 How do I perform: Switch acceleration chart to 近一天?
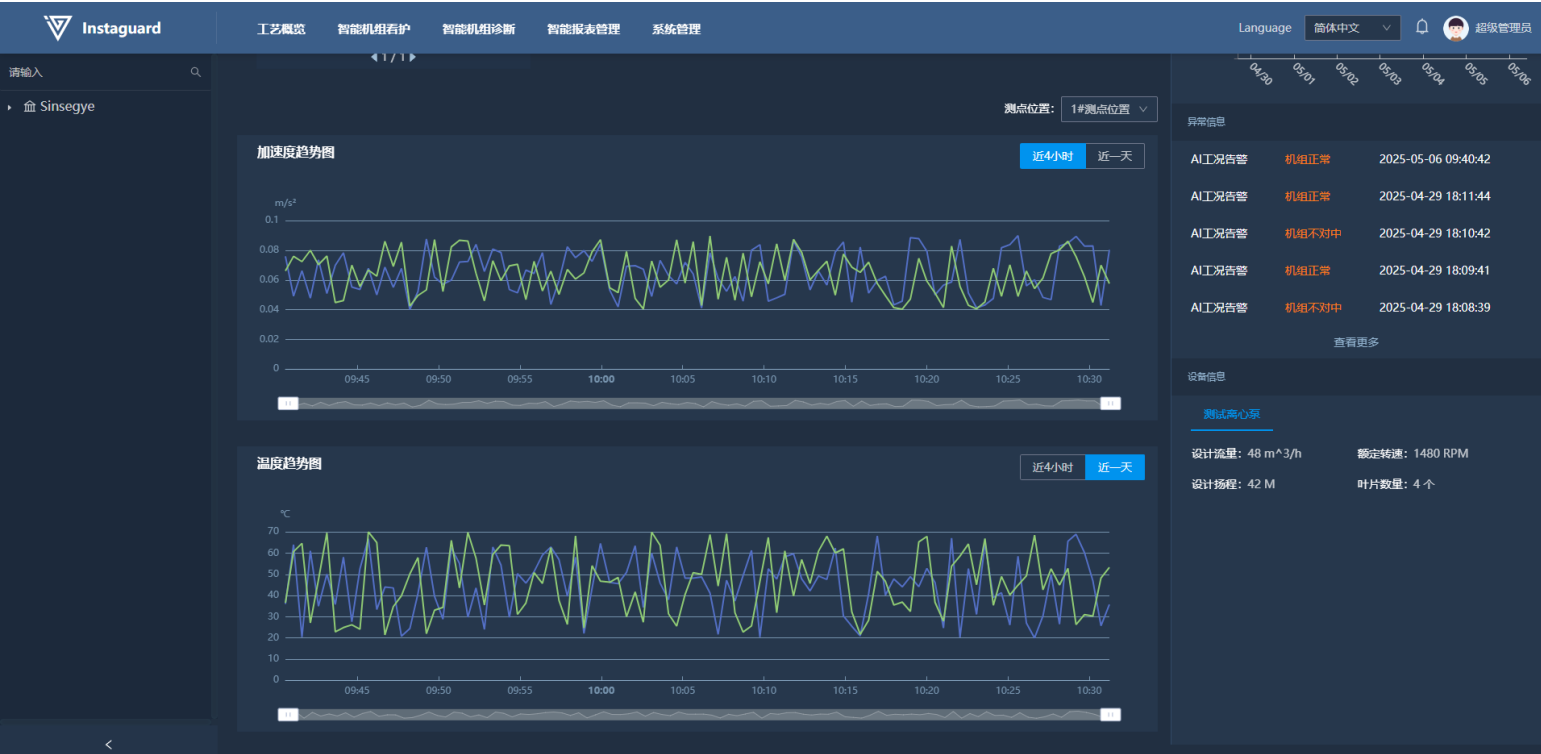pos(1114,156)
